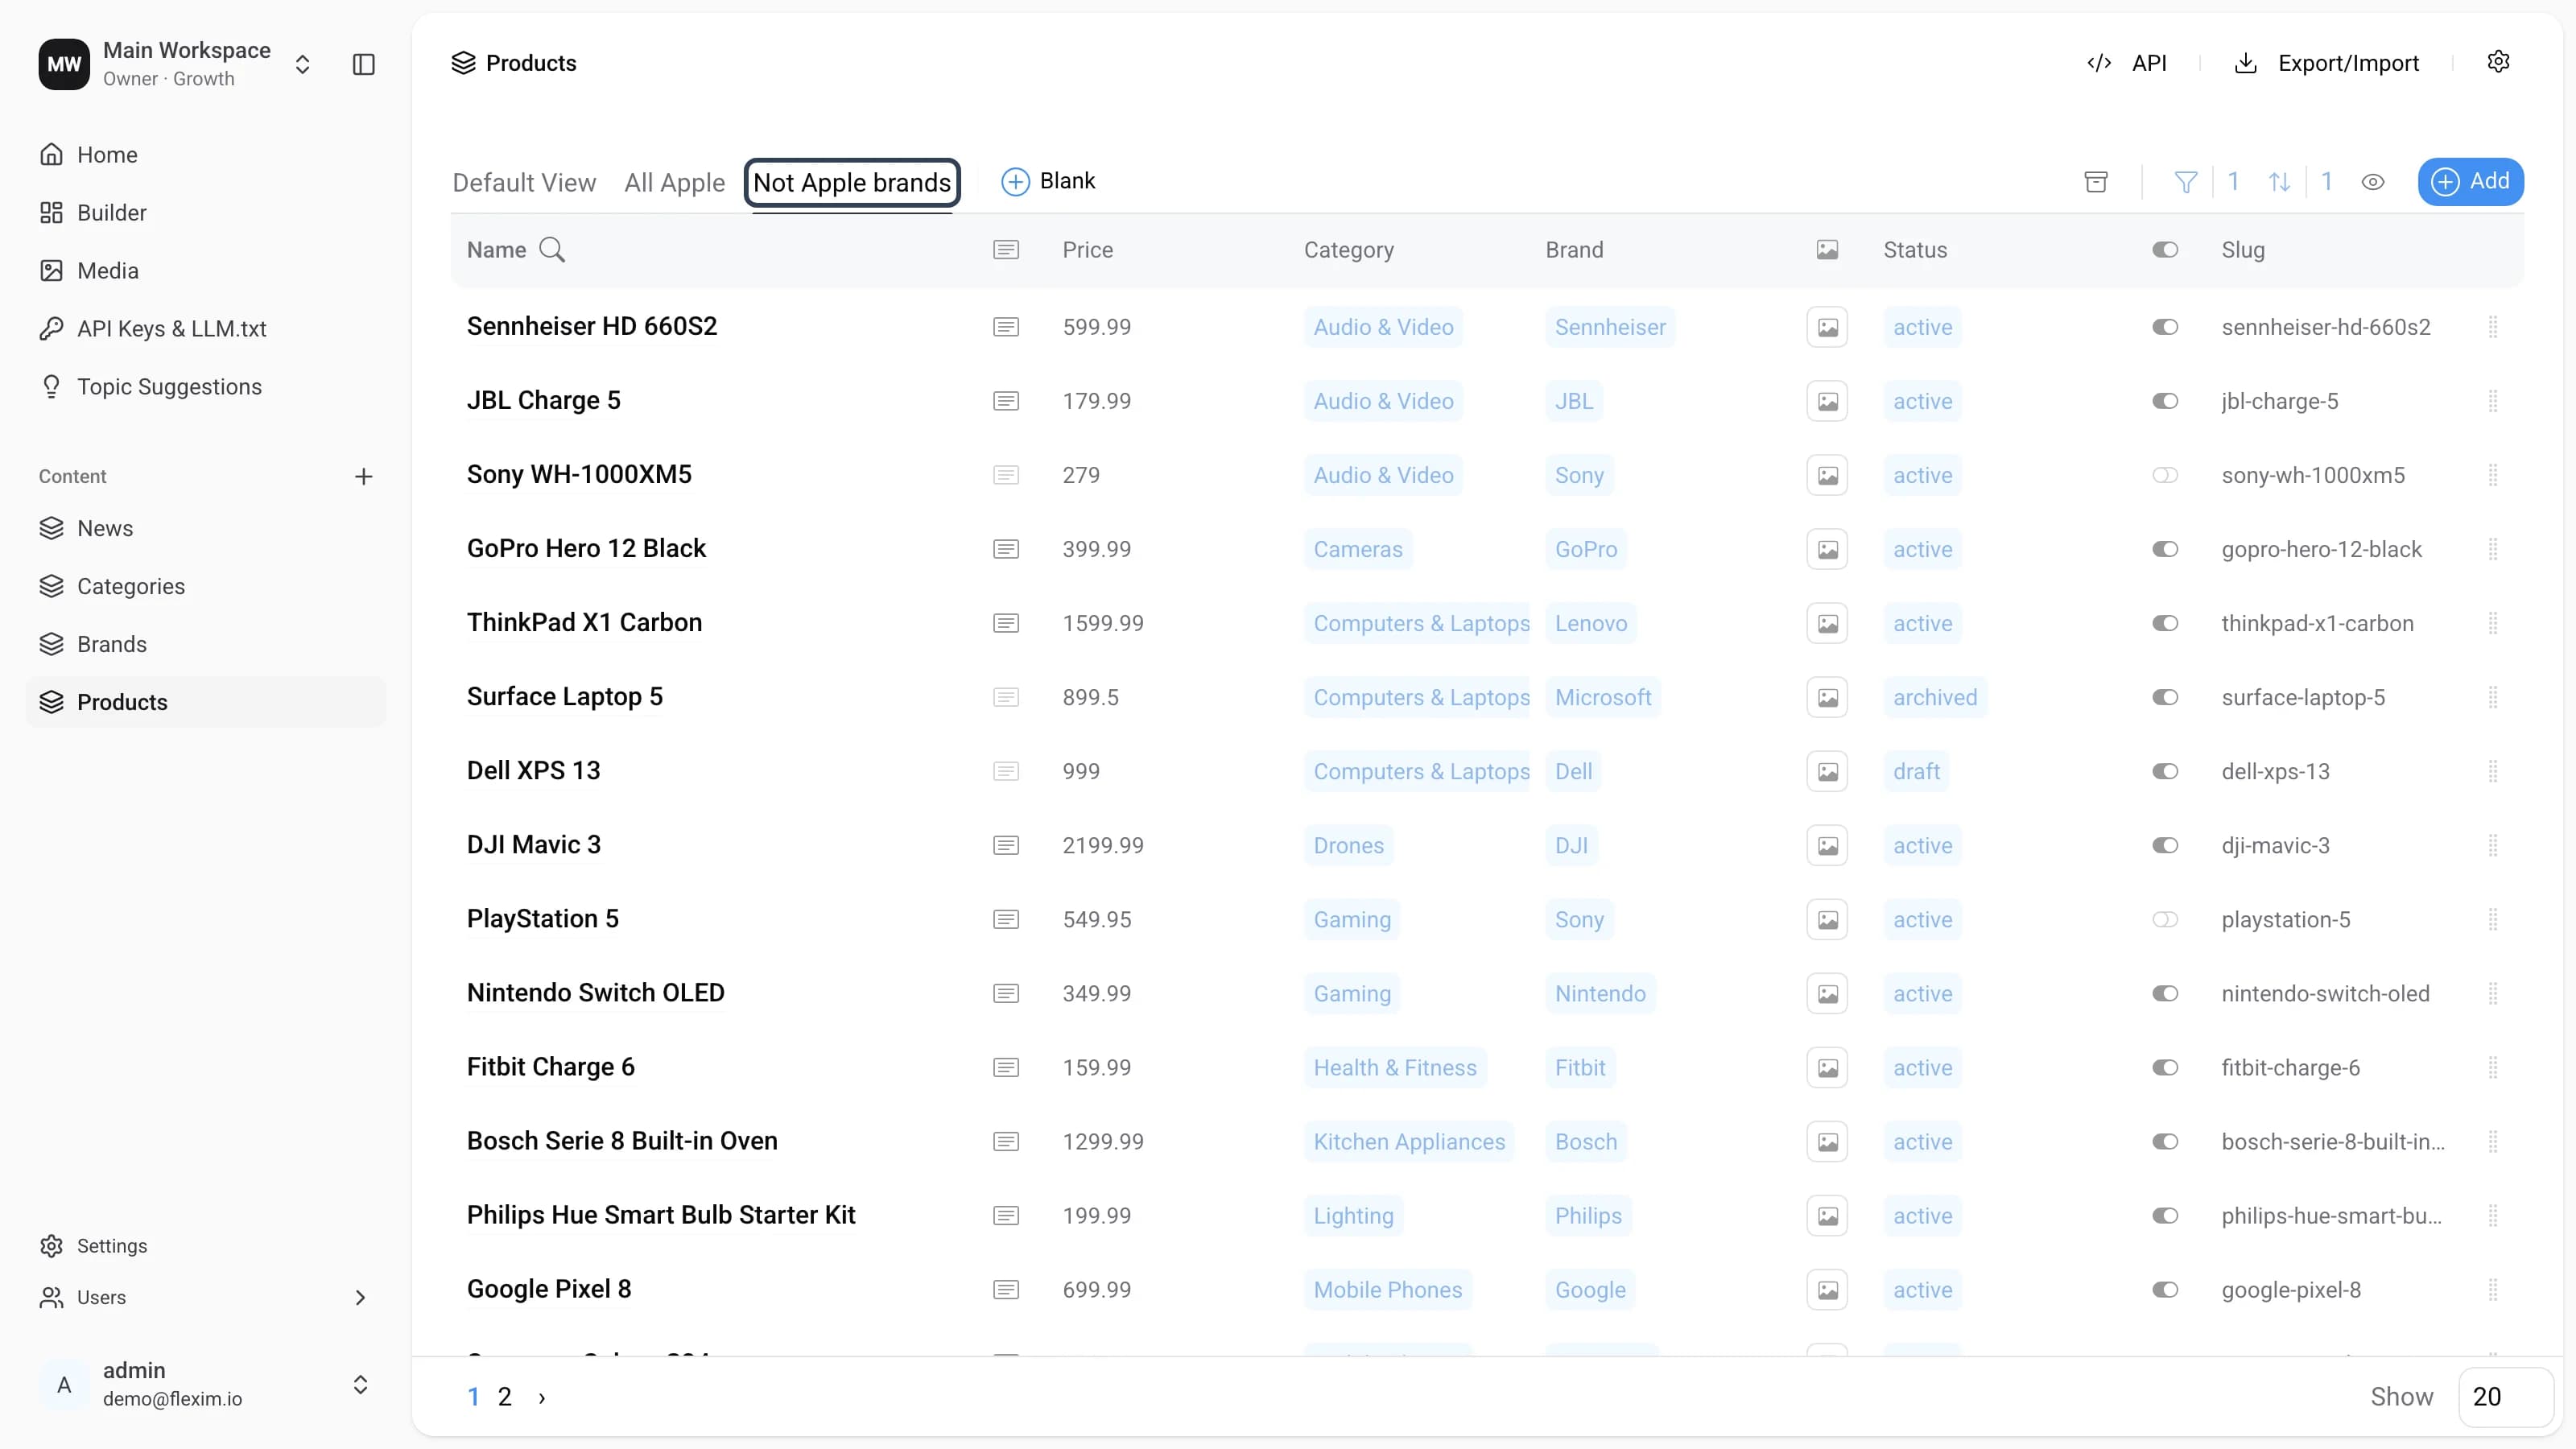Image resolution: width=2576 pixels, height=1449 pixels.
Task: Add a Blank view
Action: [x=1048, y=181]
